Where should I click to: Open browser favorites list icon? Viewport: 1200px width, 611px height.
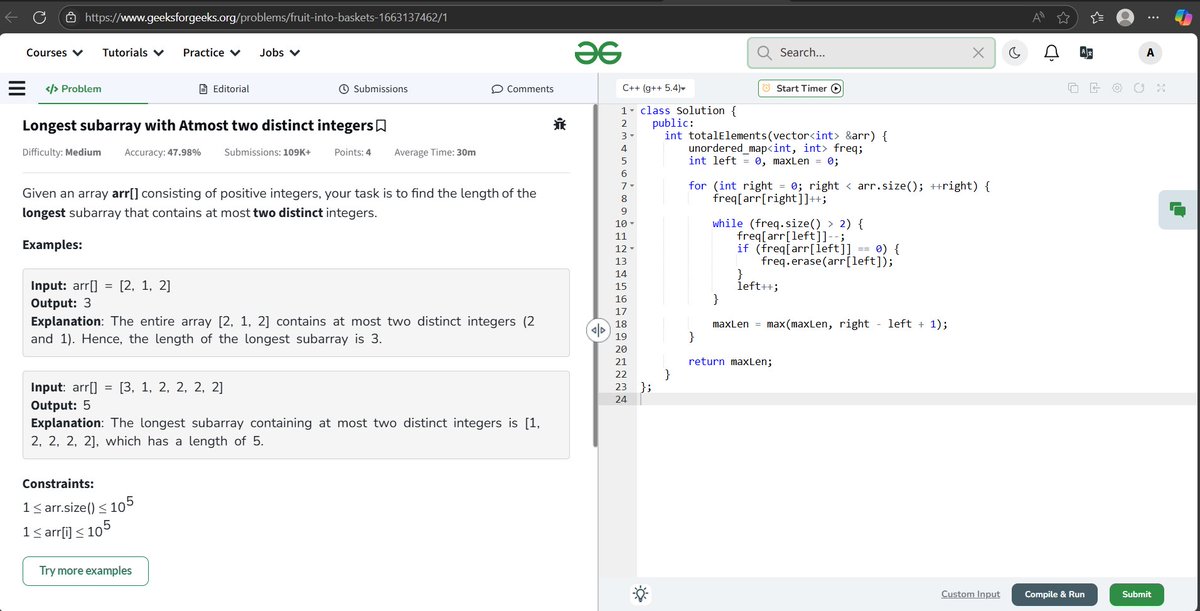click(x=1096, y=17)
